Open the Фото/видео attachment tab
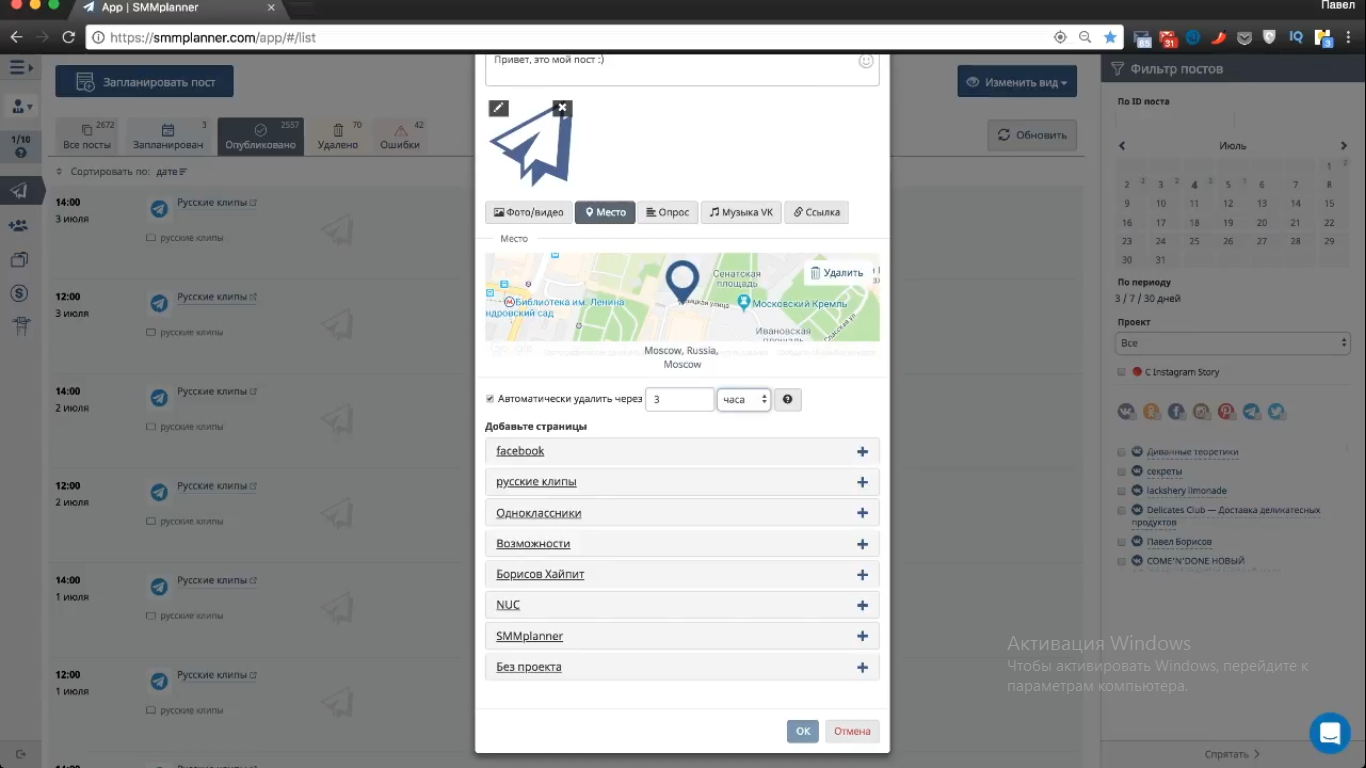Screen dimensions: 1366x768 528,212
